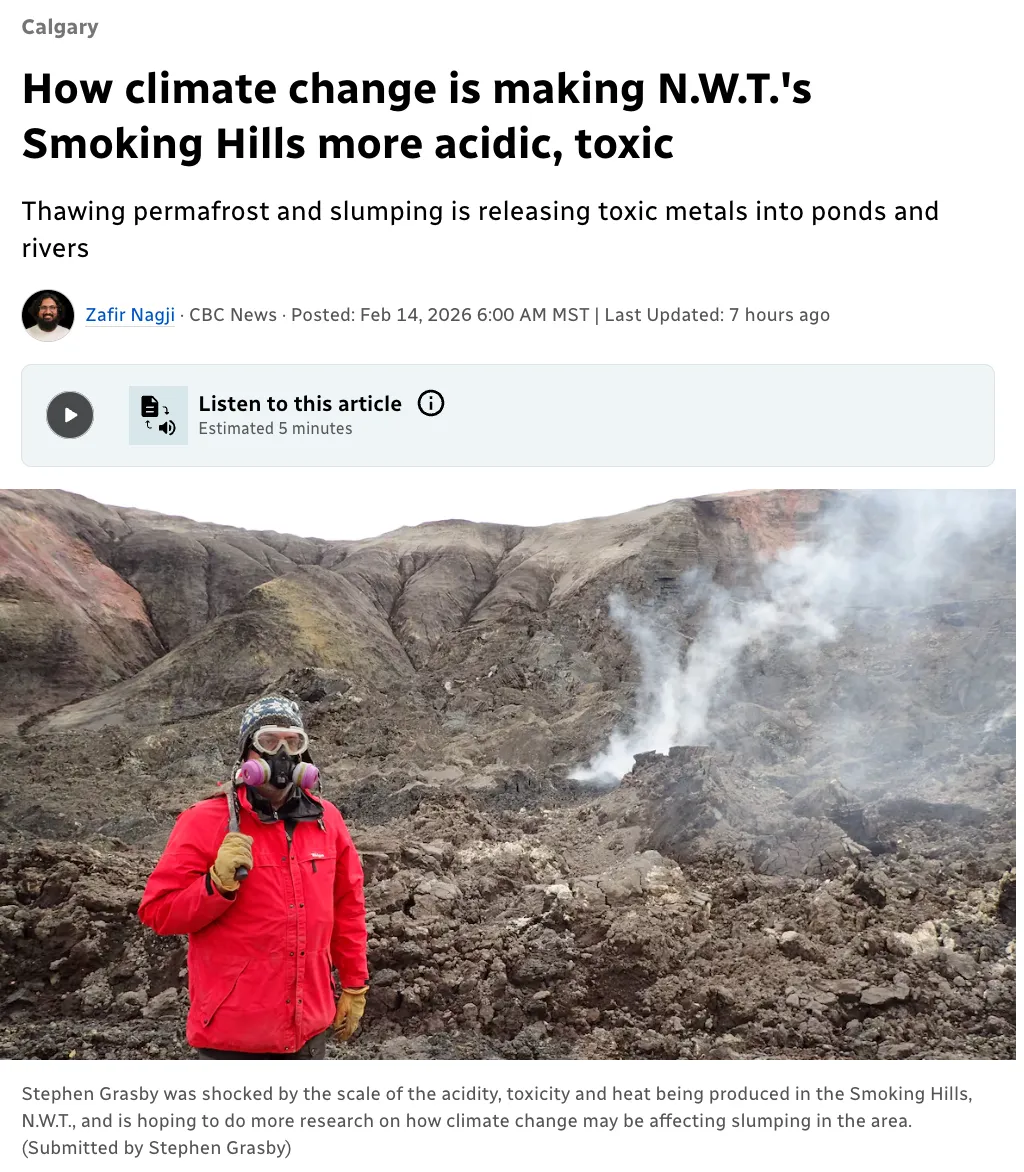Viewport: 1024px width, 1172px height.
Task: Click the Stephen Grasby photo caption
Action: tap(497, 1107)
